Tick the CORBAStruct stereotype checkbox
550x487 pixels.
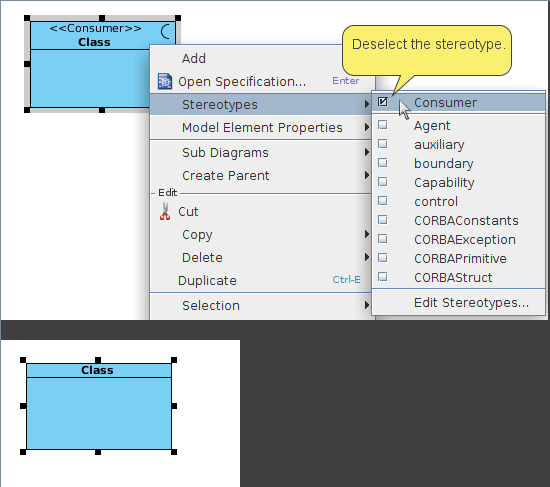(x=383, y=277)
